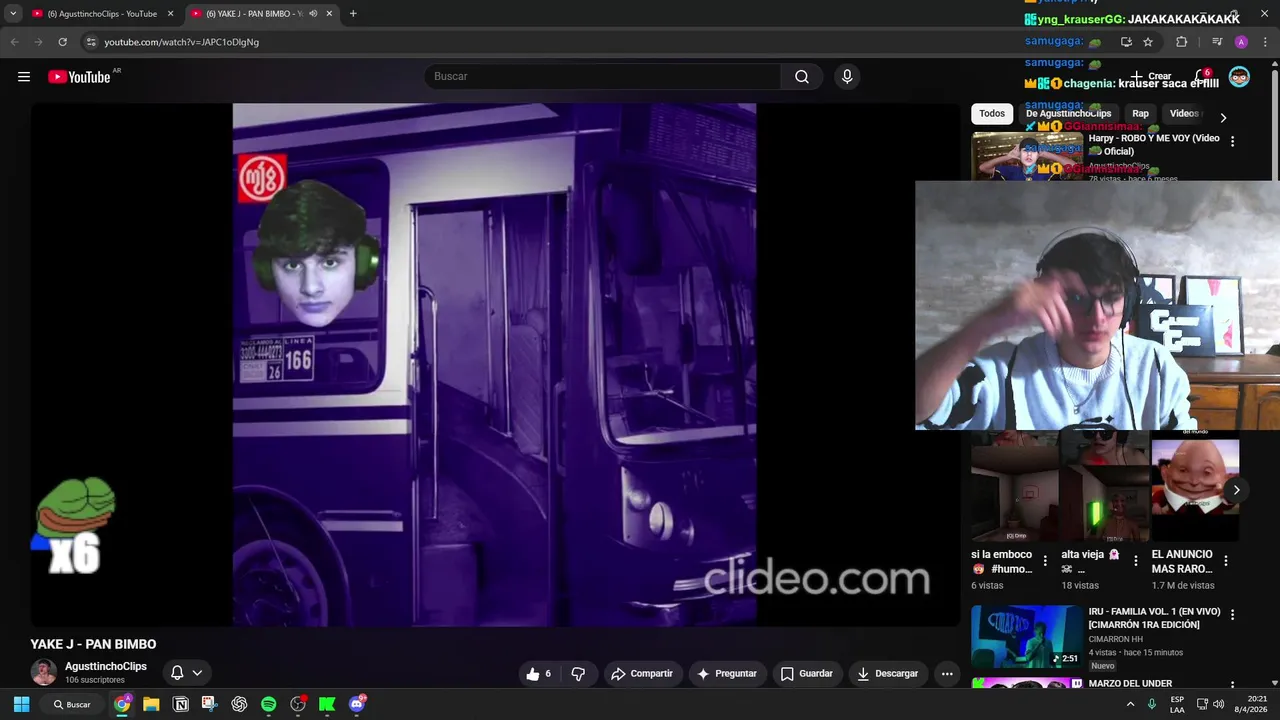Toggle the taskbar microphone tray icon

click(x=1152, y=704)
